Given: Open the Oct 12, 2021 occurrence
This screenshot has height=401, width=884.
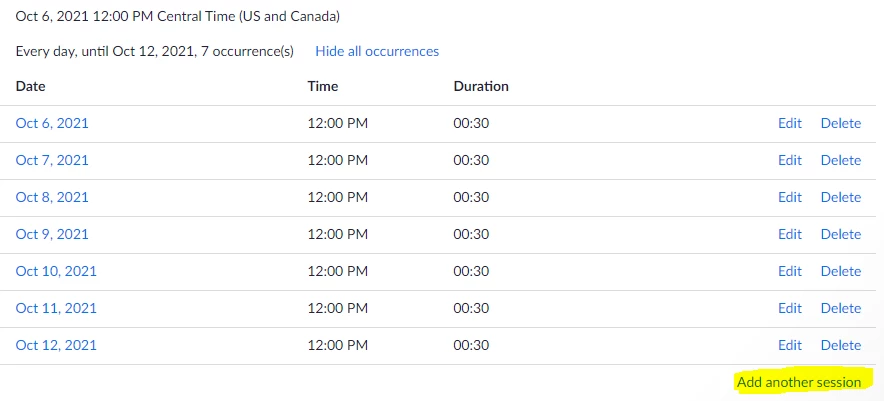Looking at the screenshot, I should (56, 345).
